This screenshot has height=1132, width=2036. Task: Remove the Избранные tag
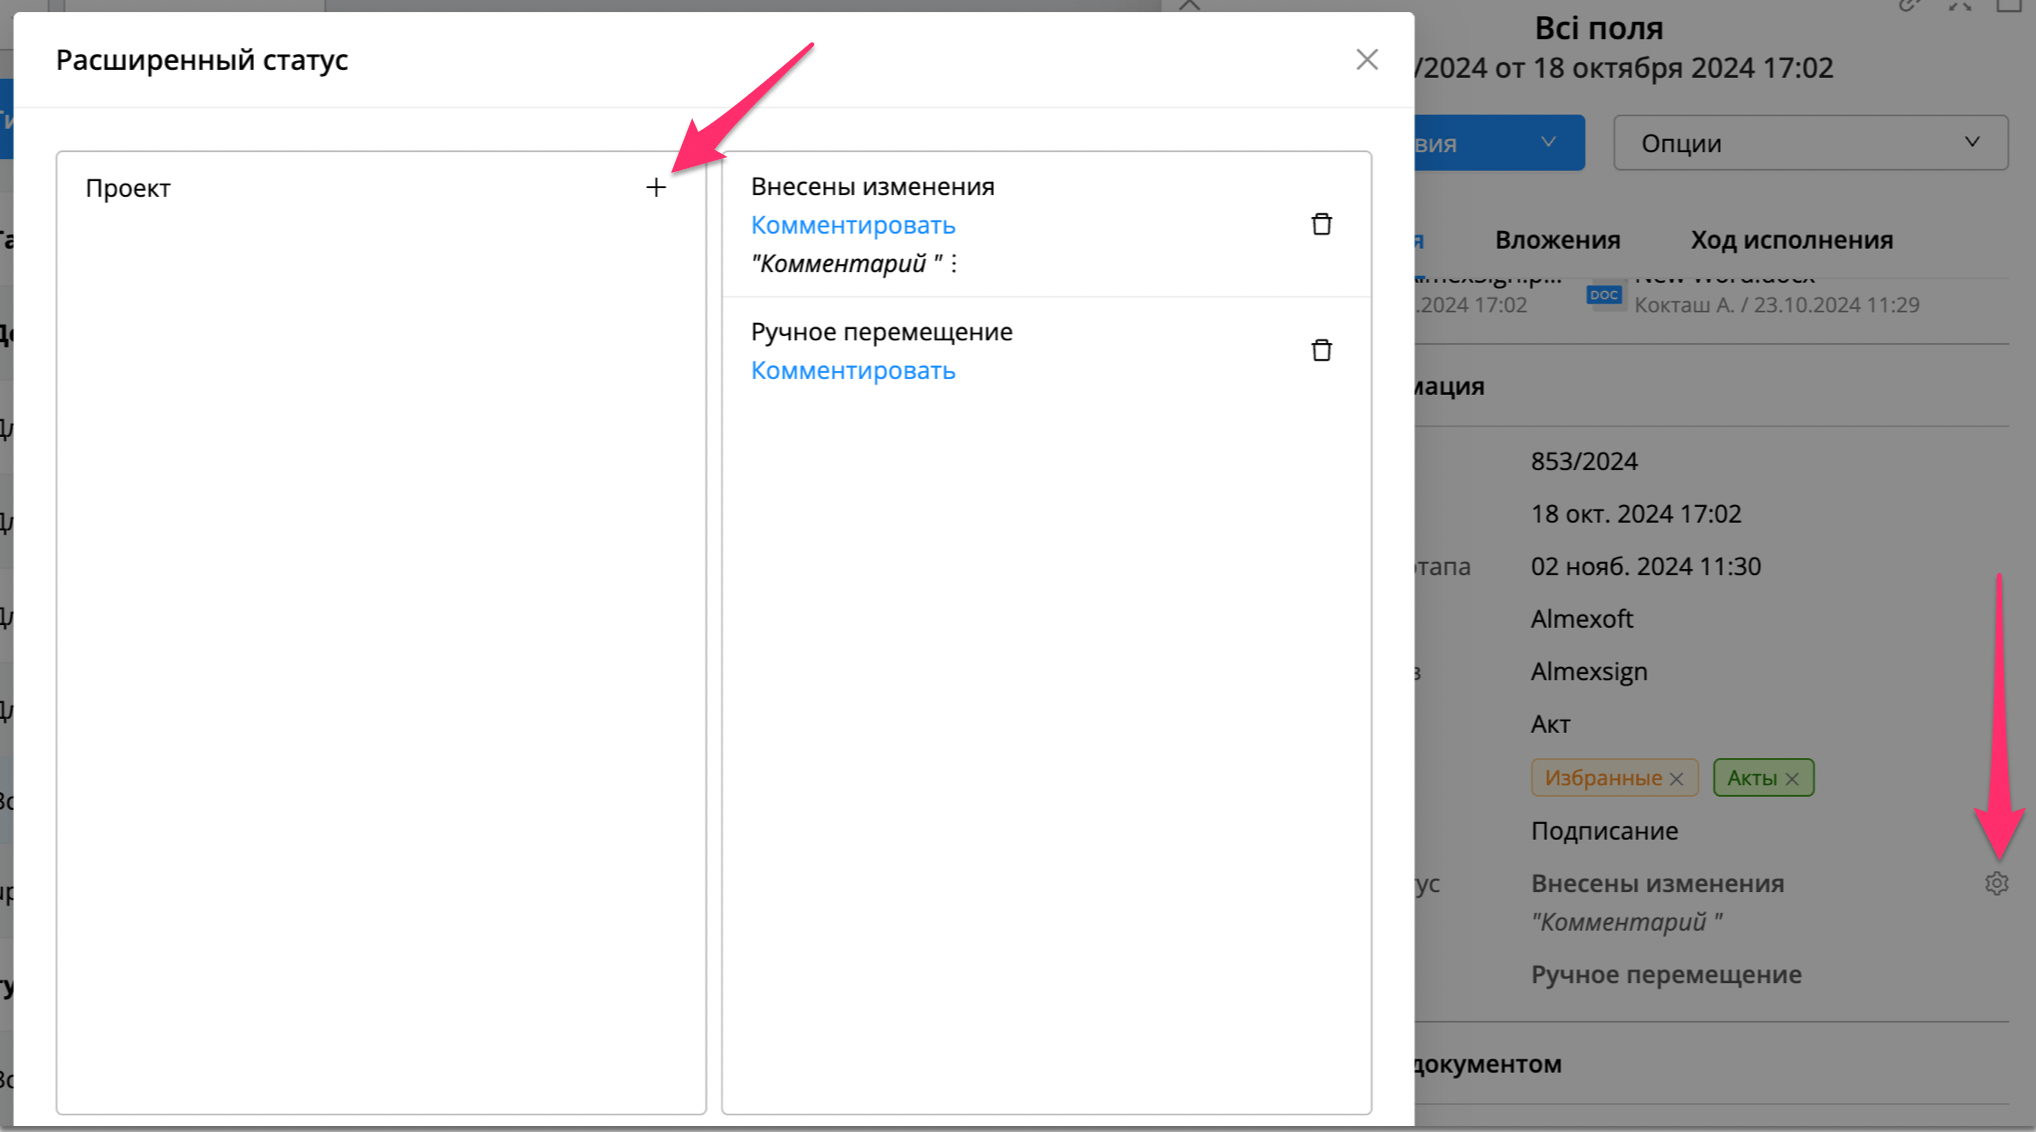pos(1677,778)
